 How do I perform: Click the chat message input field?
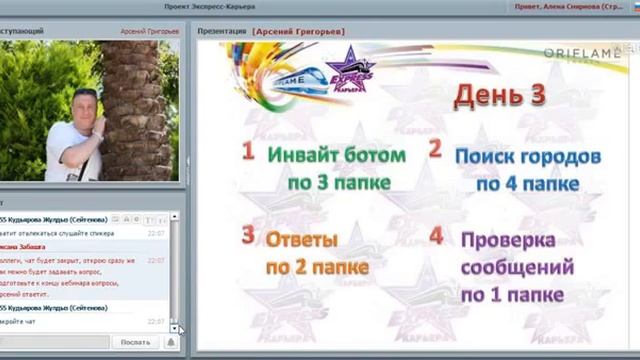(x=55, y=342)
